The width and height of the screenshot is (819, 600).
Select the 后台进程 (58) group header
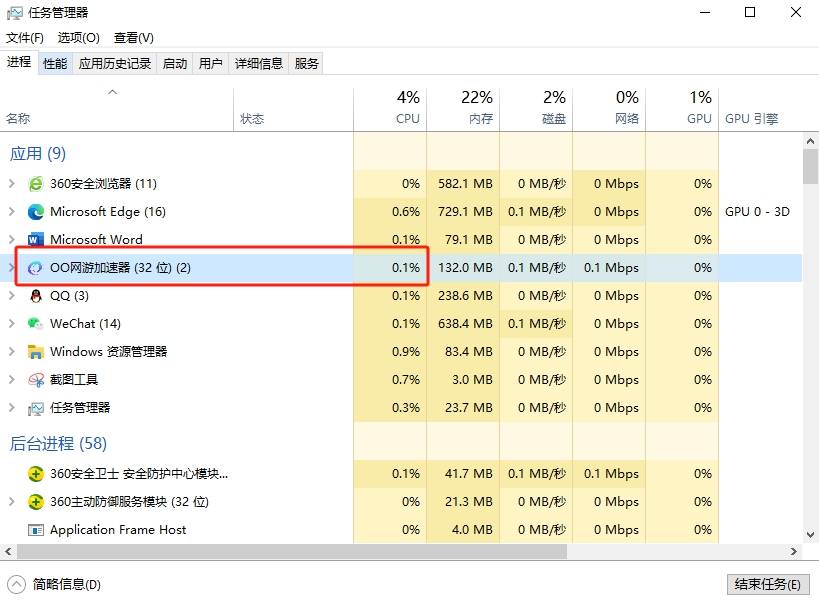(58, 444)
